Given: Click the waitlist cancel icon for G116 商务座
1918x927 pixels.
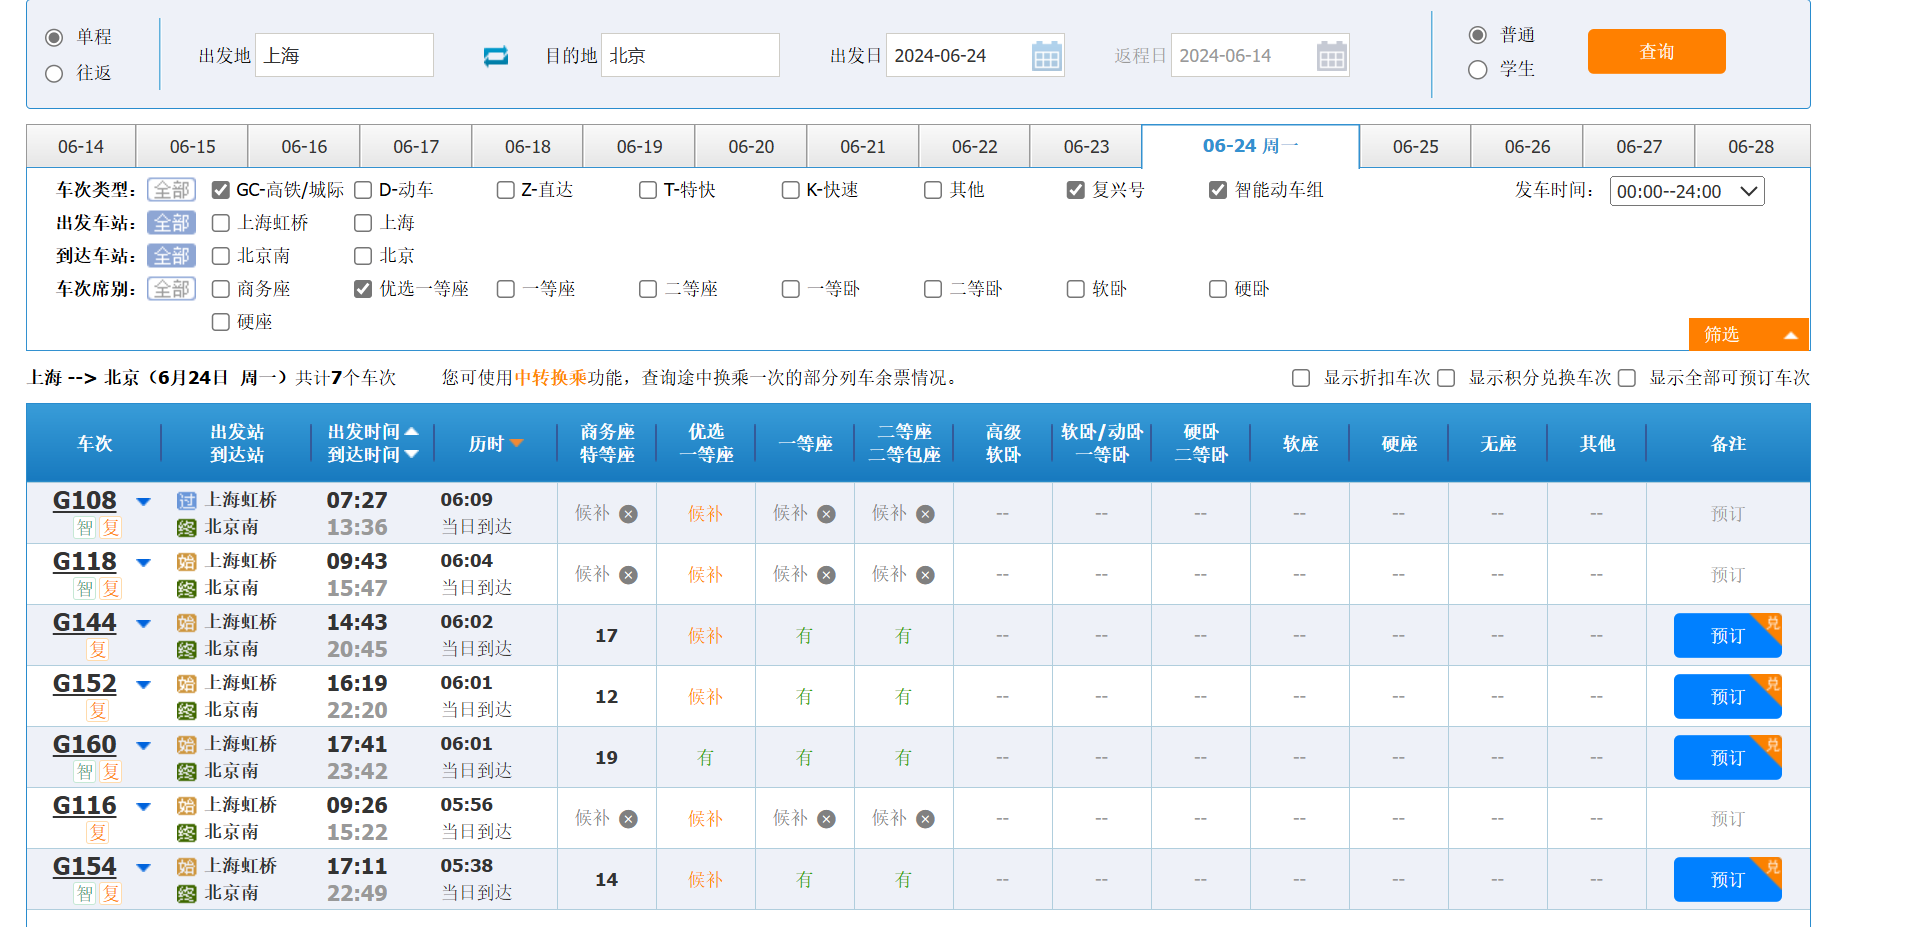Looking at the screenshot, I should tap(628, 819).
